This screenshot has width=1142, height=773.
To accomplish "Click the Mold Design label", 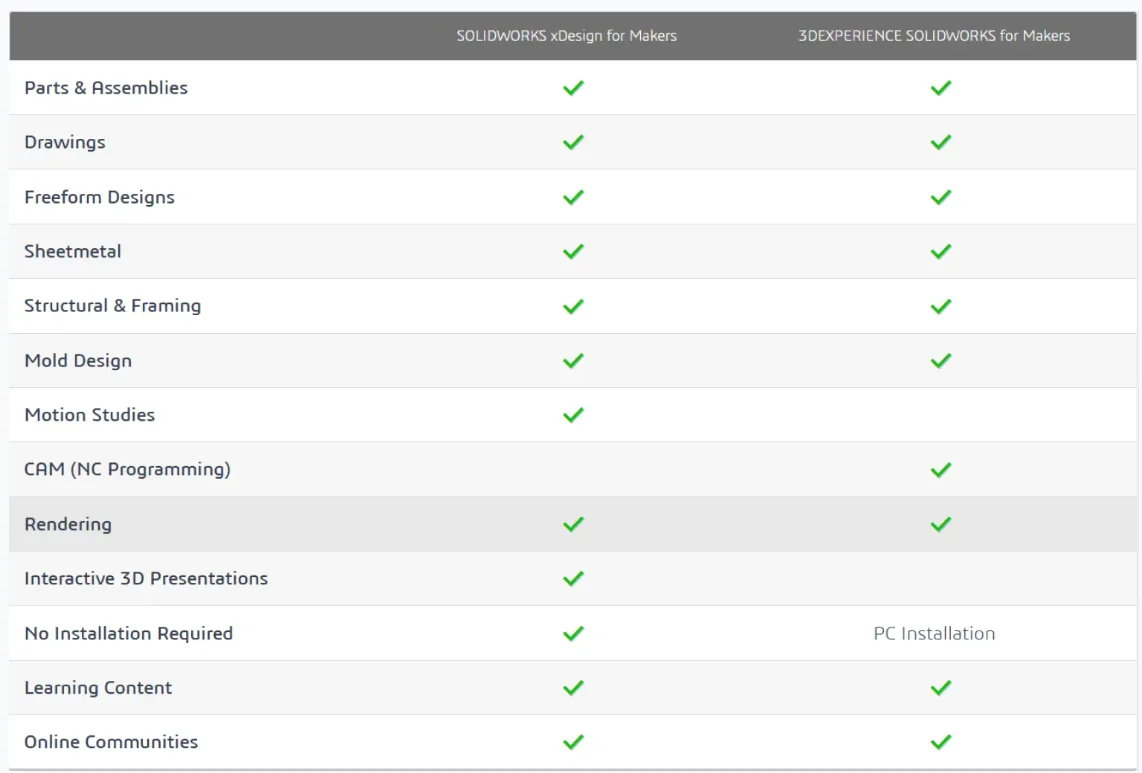I will click(78, 361).
